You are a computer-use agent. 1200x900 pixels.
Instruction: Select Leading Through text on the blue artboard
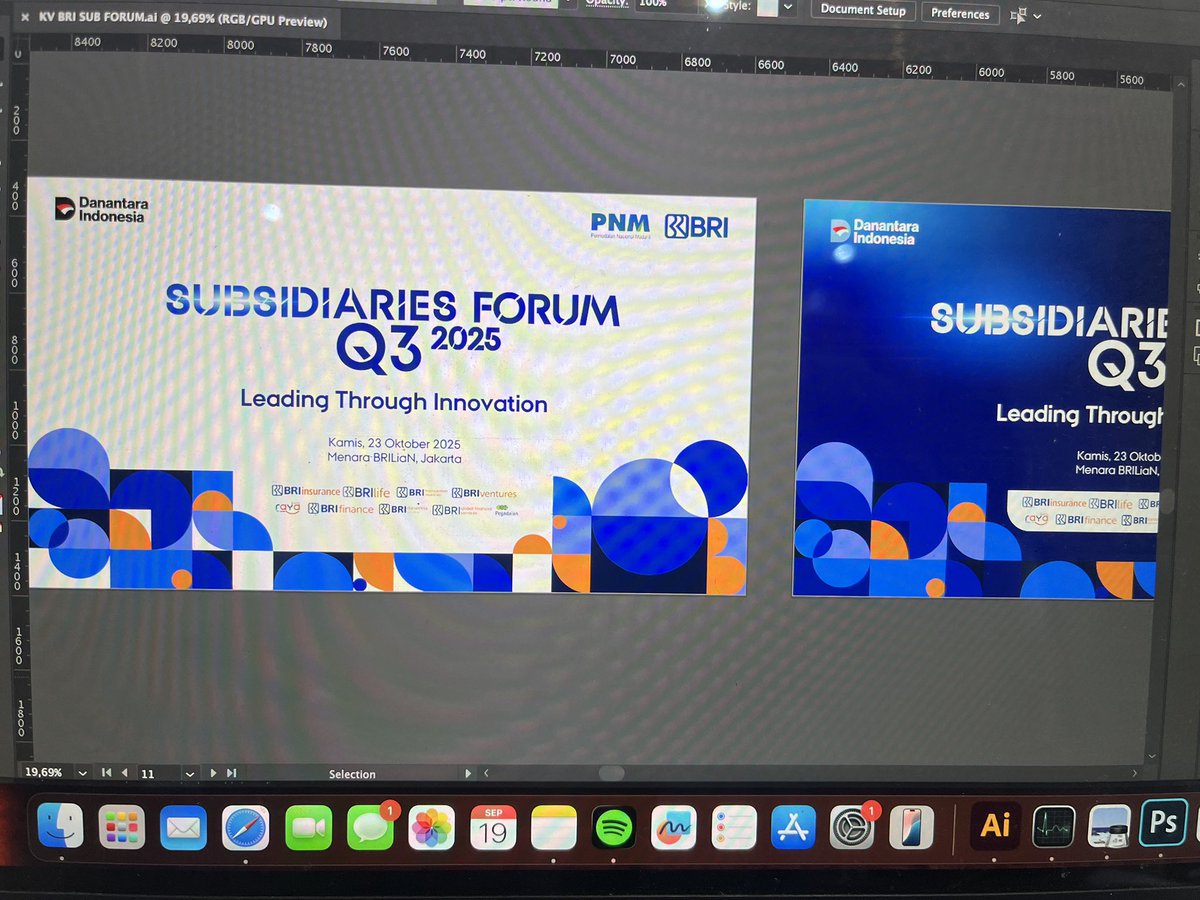1080,414
